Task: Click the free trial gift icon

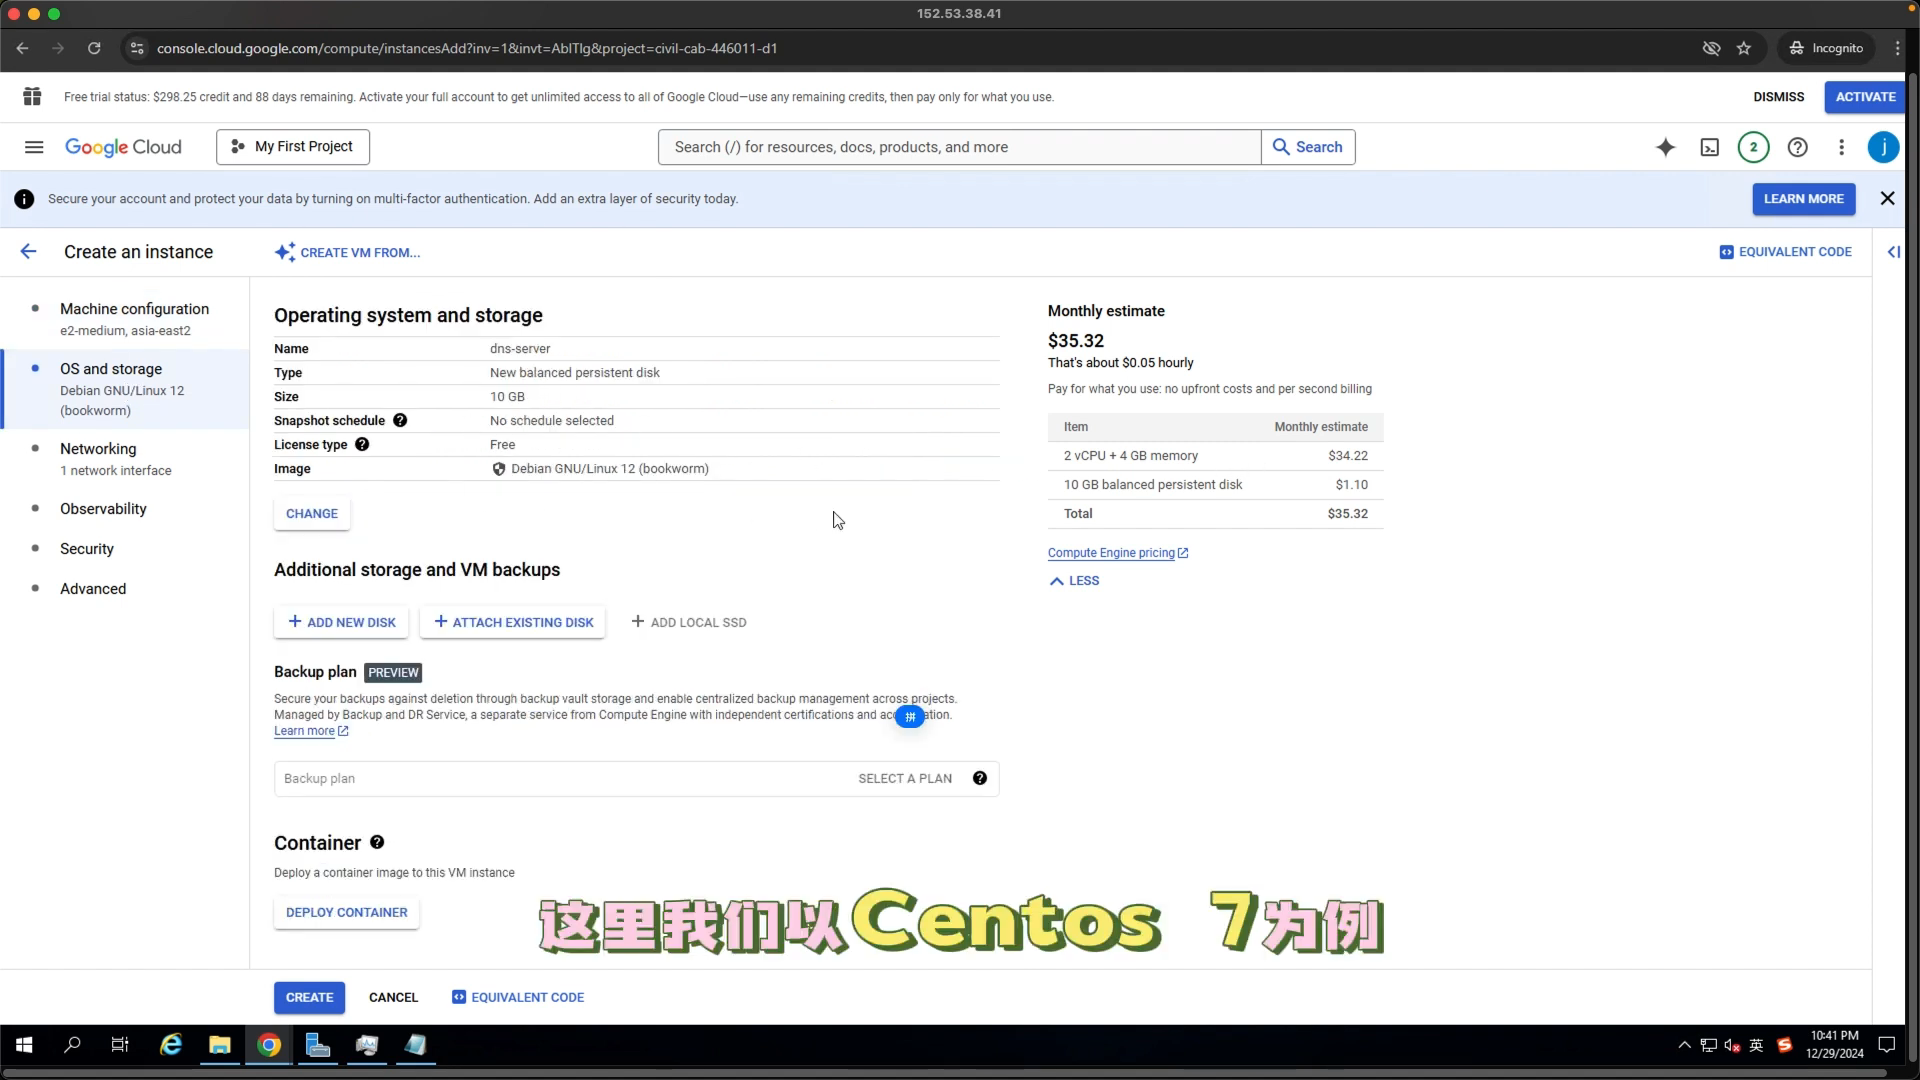Action: (32, 96)
